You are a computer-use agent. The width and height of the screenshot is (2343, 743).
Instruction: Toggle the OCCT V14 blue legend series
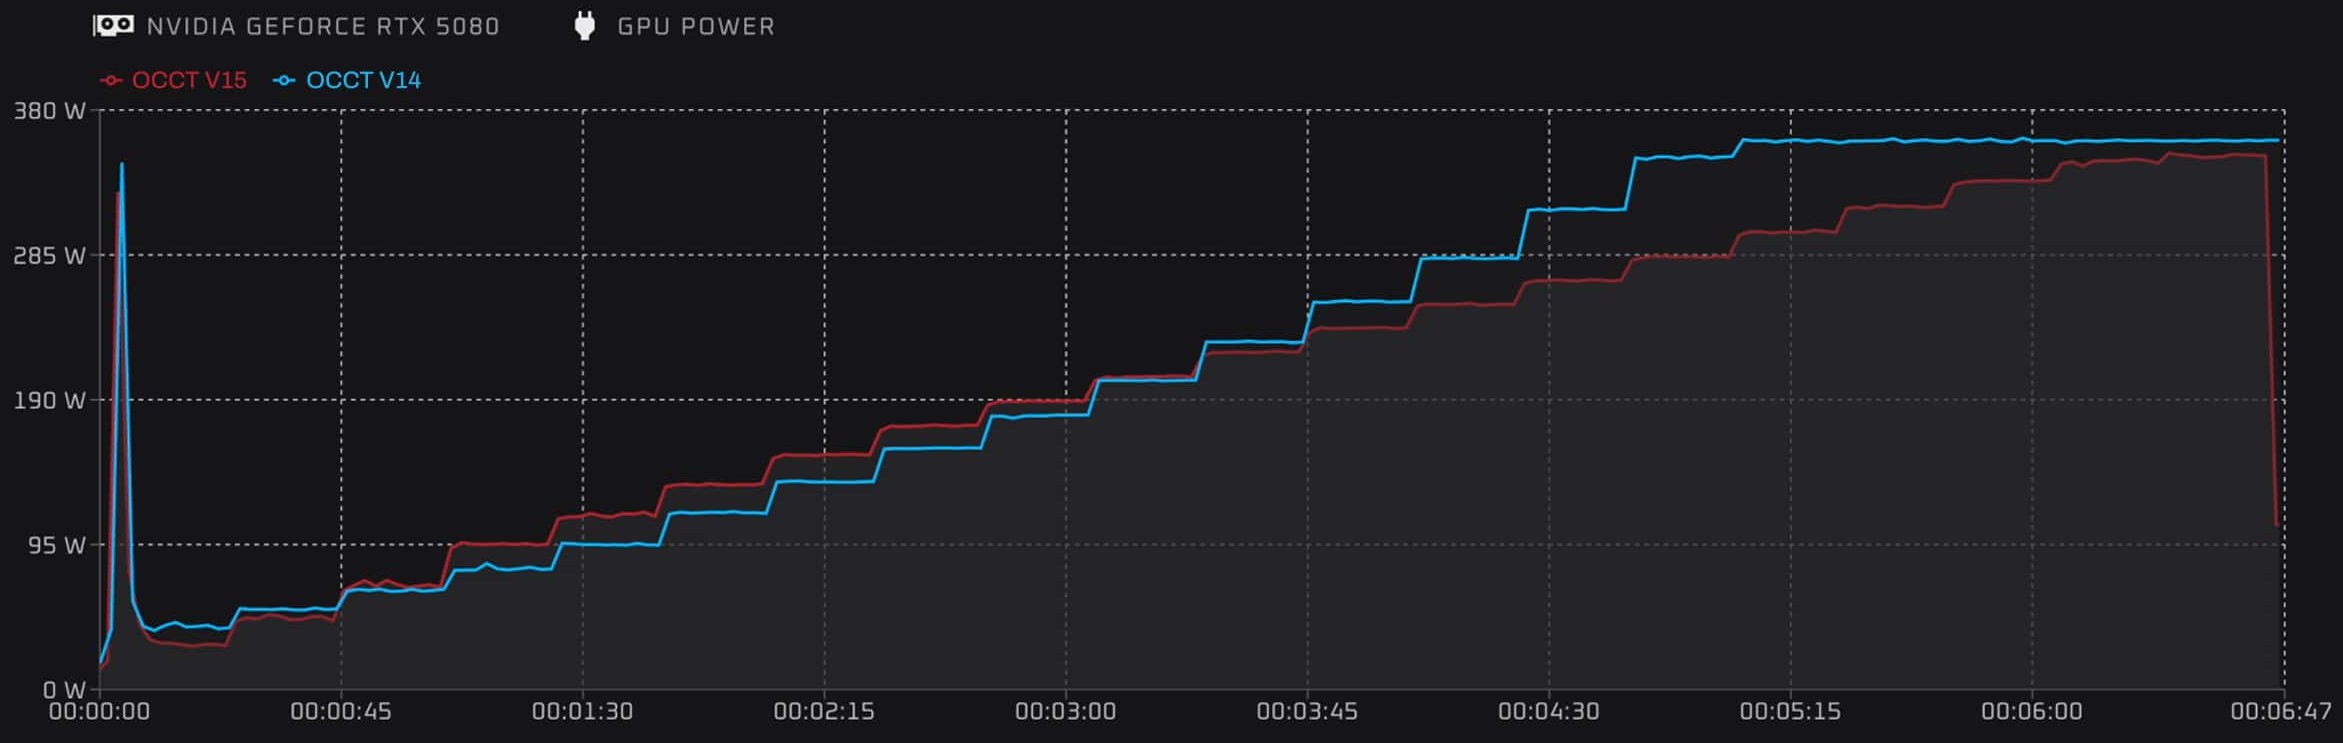tap(347, 80)
